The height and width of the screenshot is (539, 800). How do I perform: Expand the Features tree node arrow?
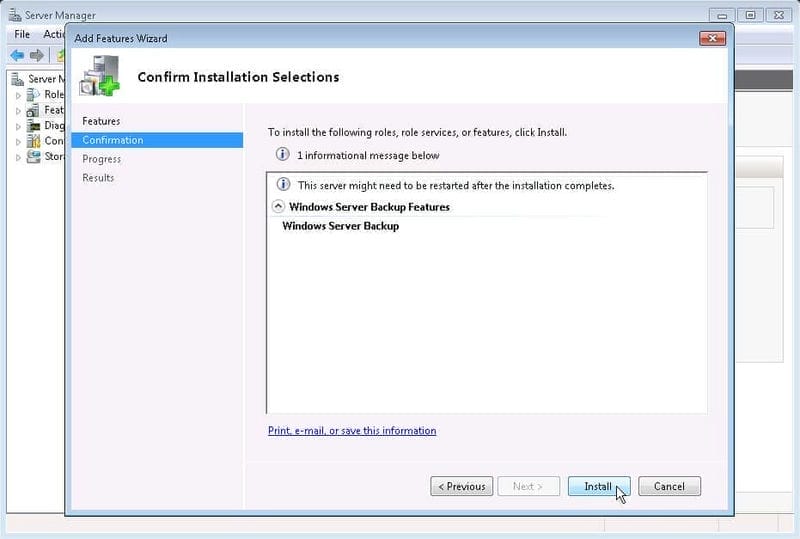coord(18,111)
